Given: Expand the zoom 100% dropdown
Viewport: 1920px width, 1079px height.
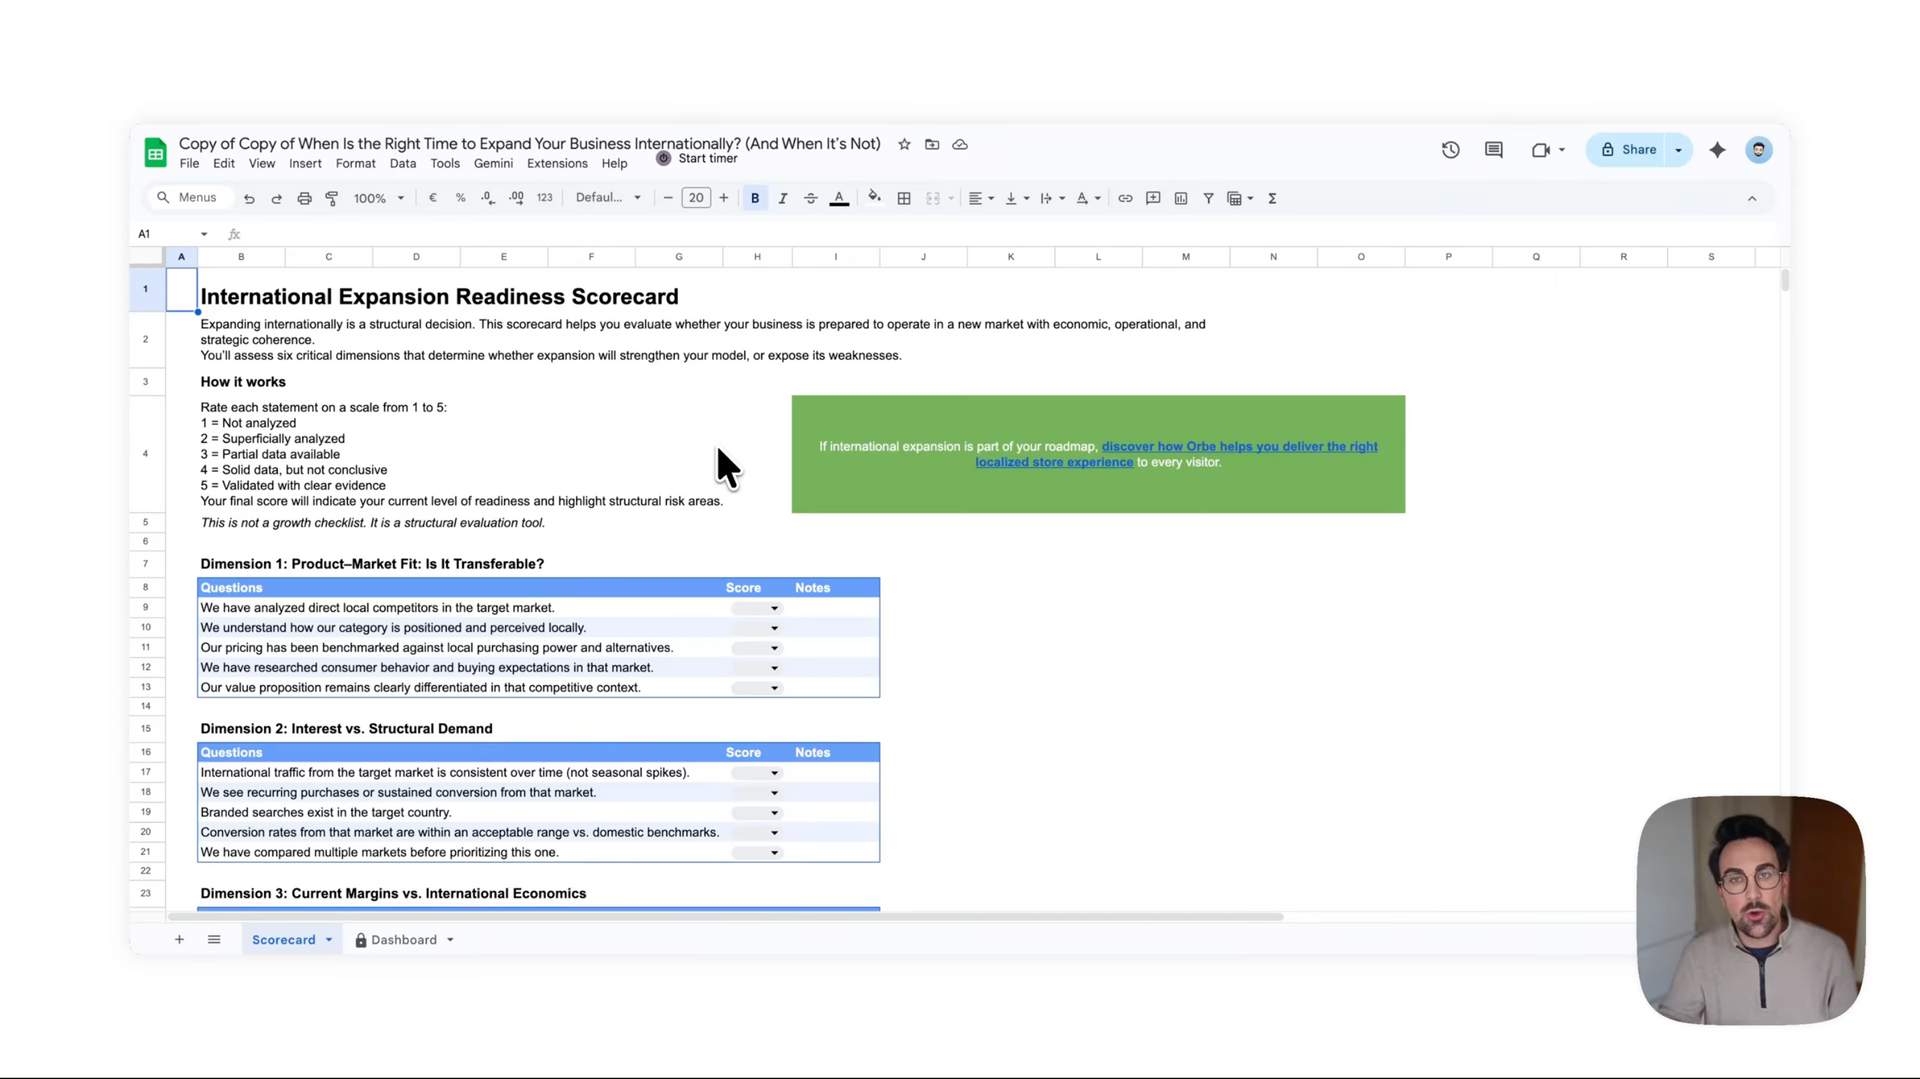Looking at the screenshot, I should coord(379,199).
